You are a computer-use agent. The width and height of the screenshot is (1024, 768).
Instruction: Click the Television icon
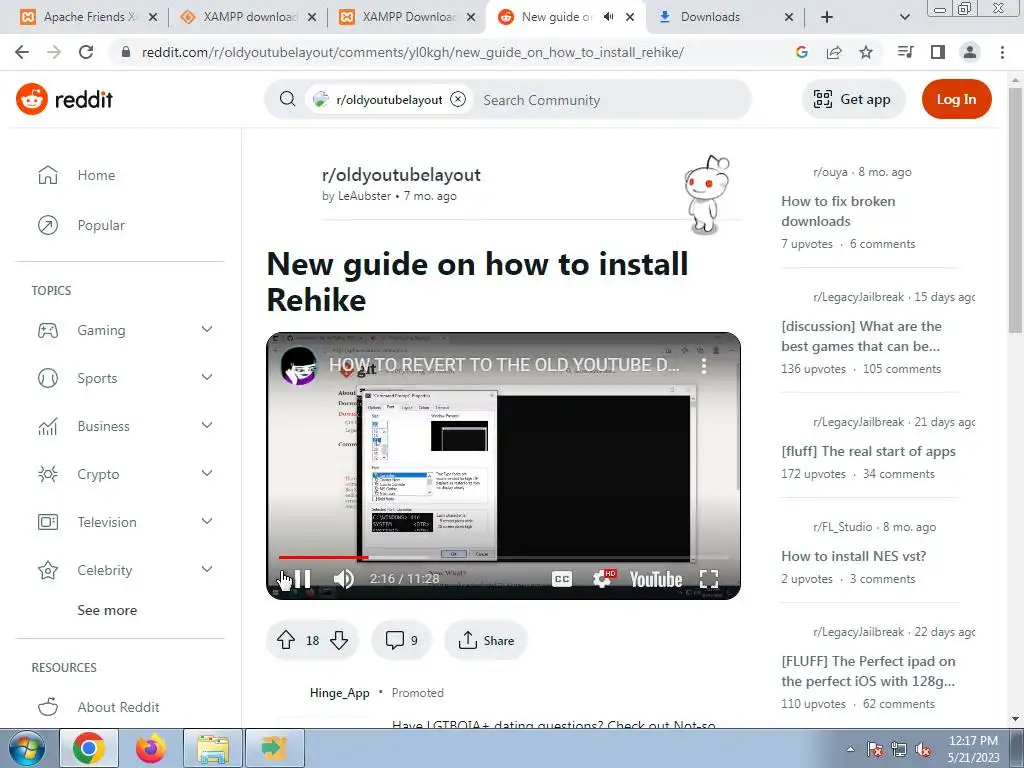point(48,522)
